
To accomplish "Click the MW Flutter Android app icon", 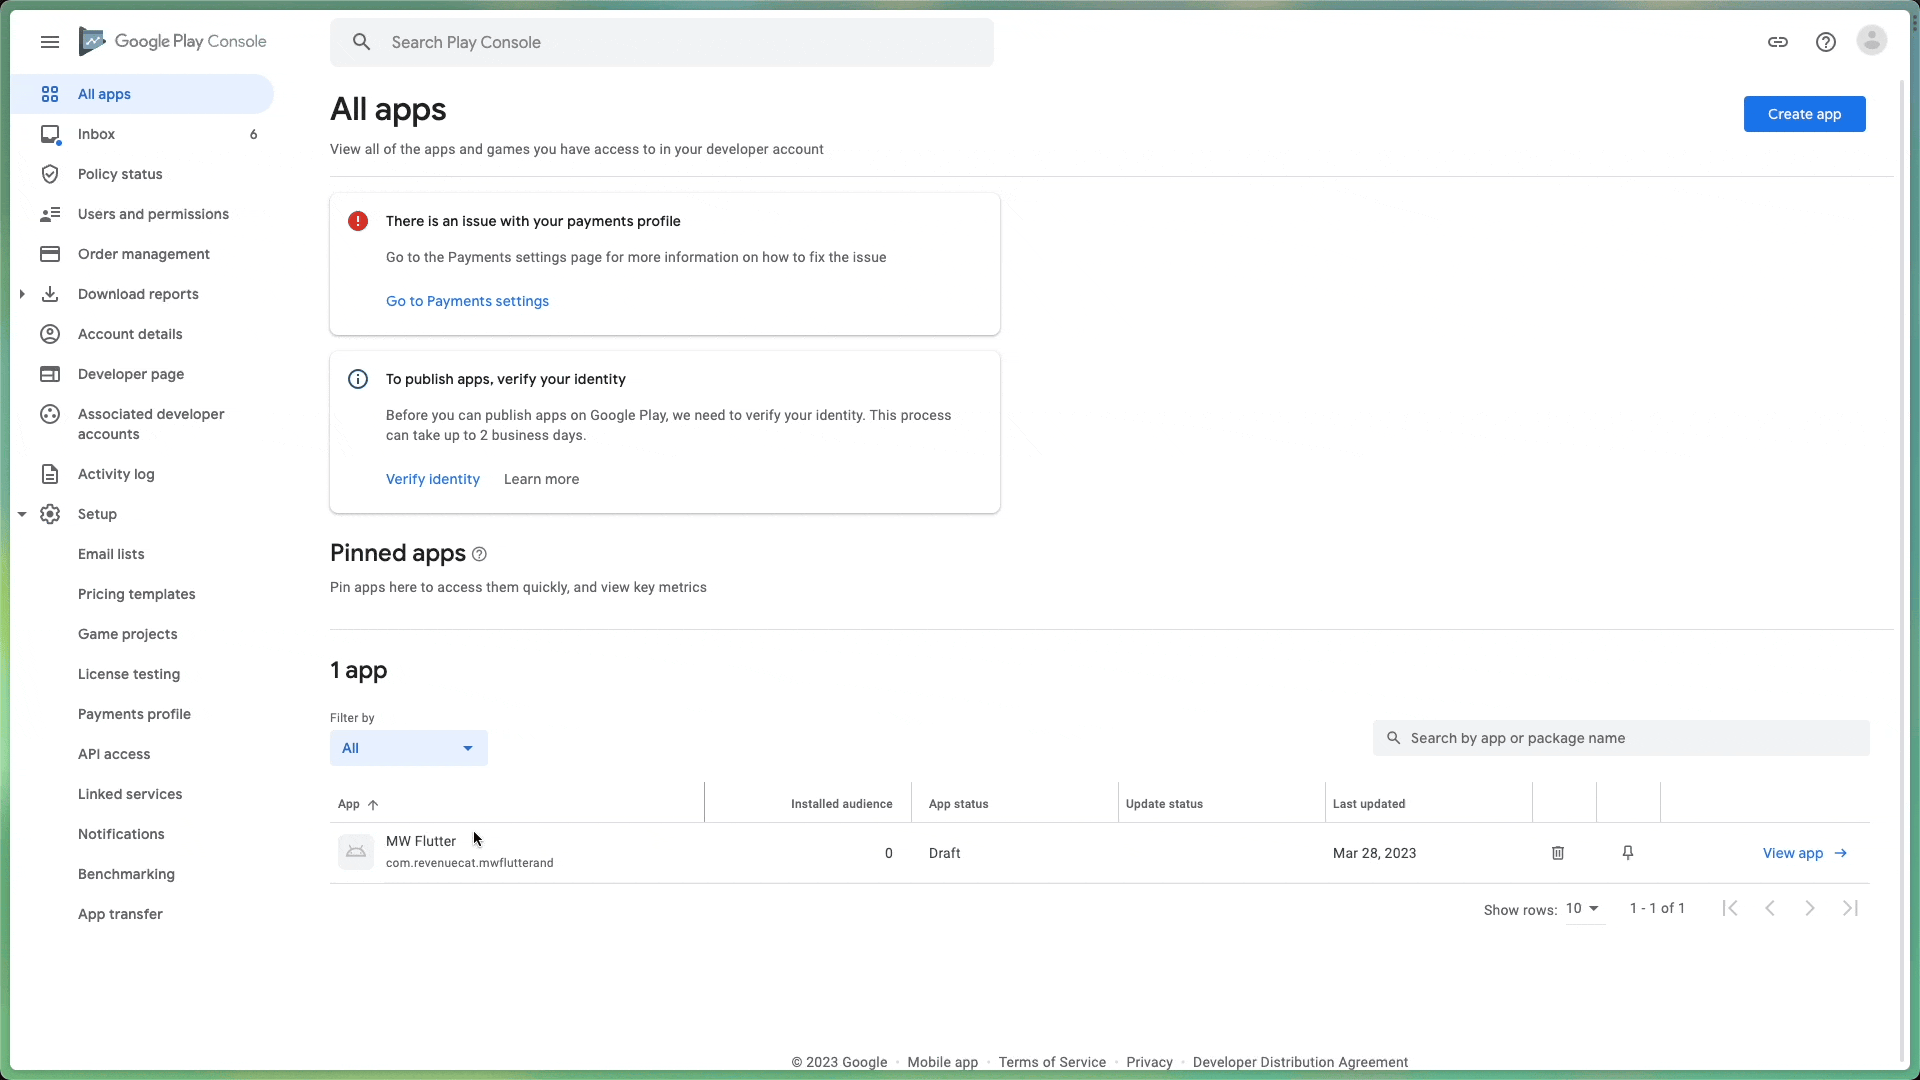I will click(356, 852).
